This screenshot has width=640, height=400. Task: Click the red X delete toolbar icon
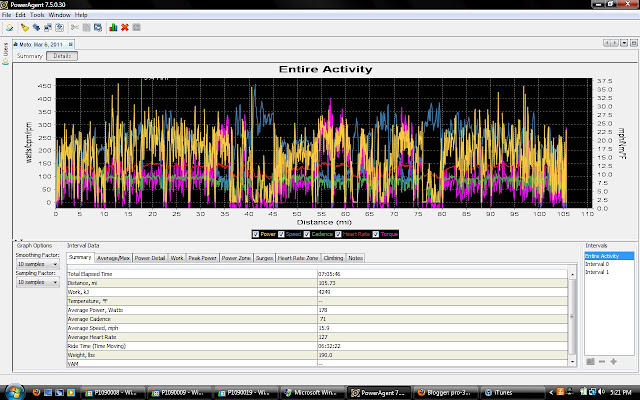(x=123, y=27)
